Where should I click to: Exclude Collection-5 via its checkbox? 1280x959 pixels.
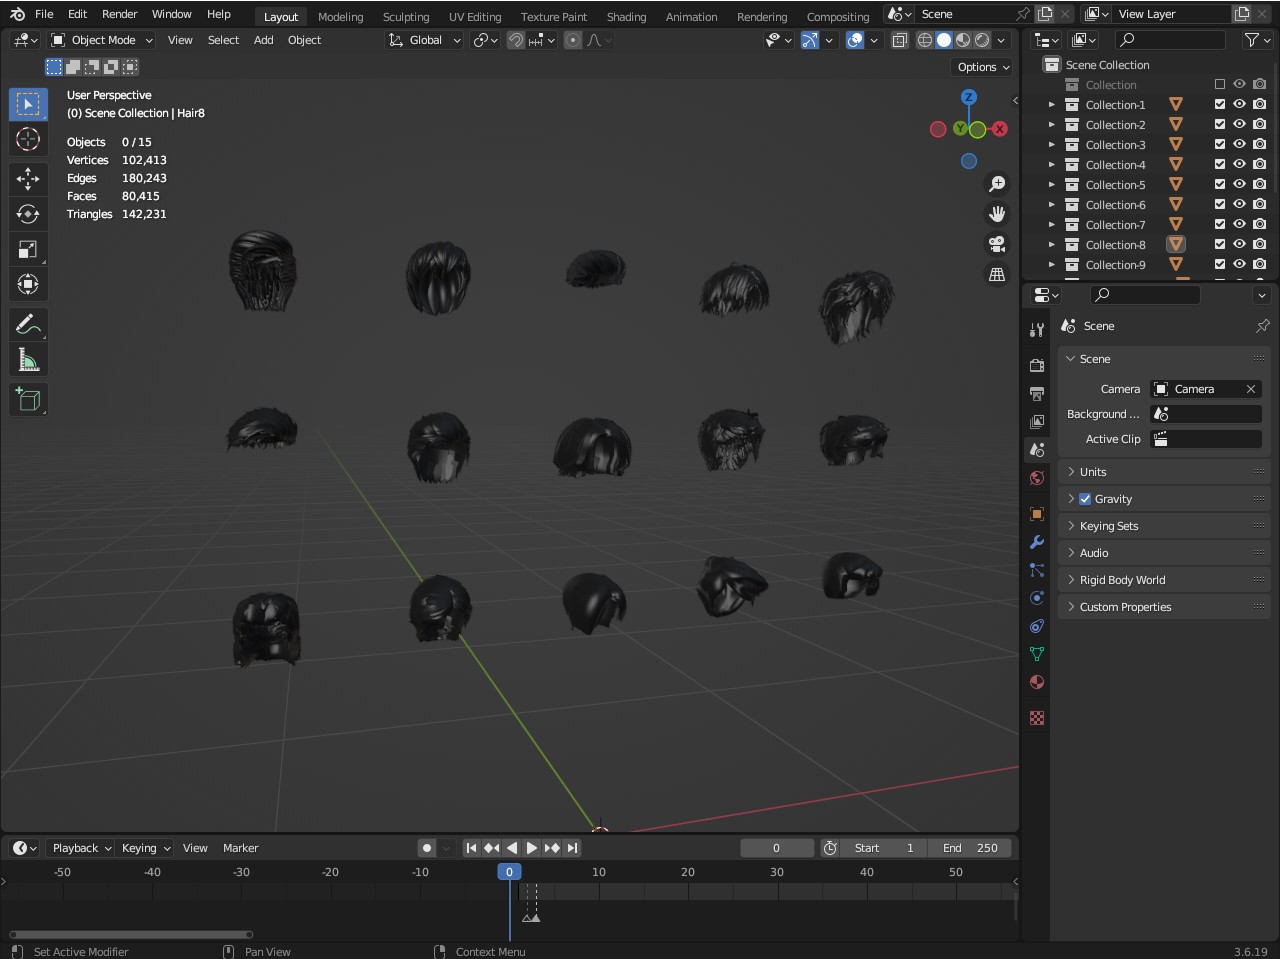1220,184
